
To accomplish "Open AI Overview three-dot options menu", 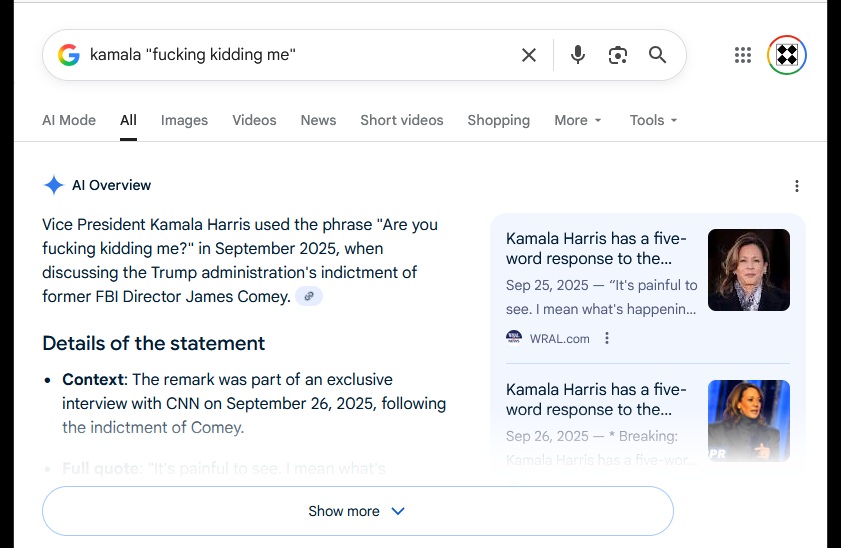I will [796, 186].
